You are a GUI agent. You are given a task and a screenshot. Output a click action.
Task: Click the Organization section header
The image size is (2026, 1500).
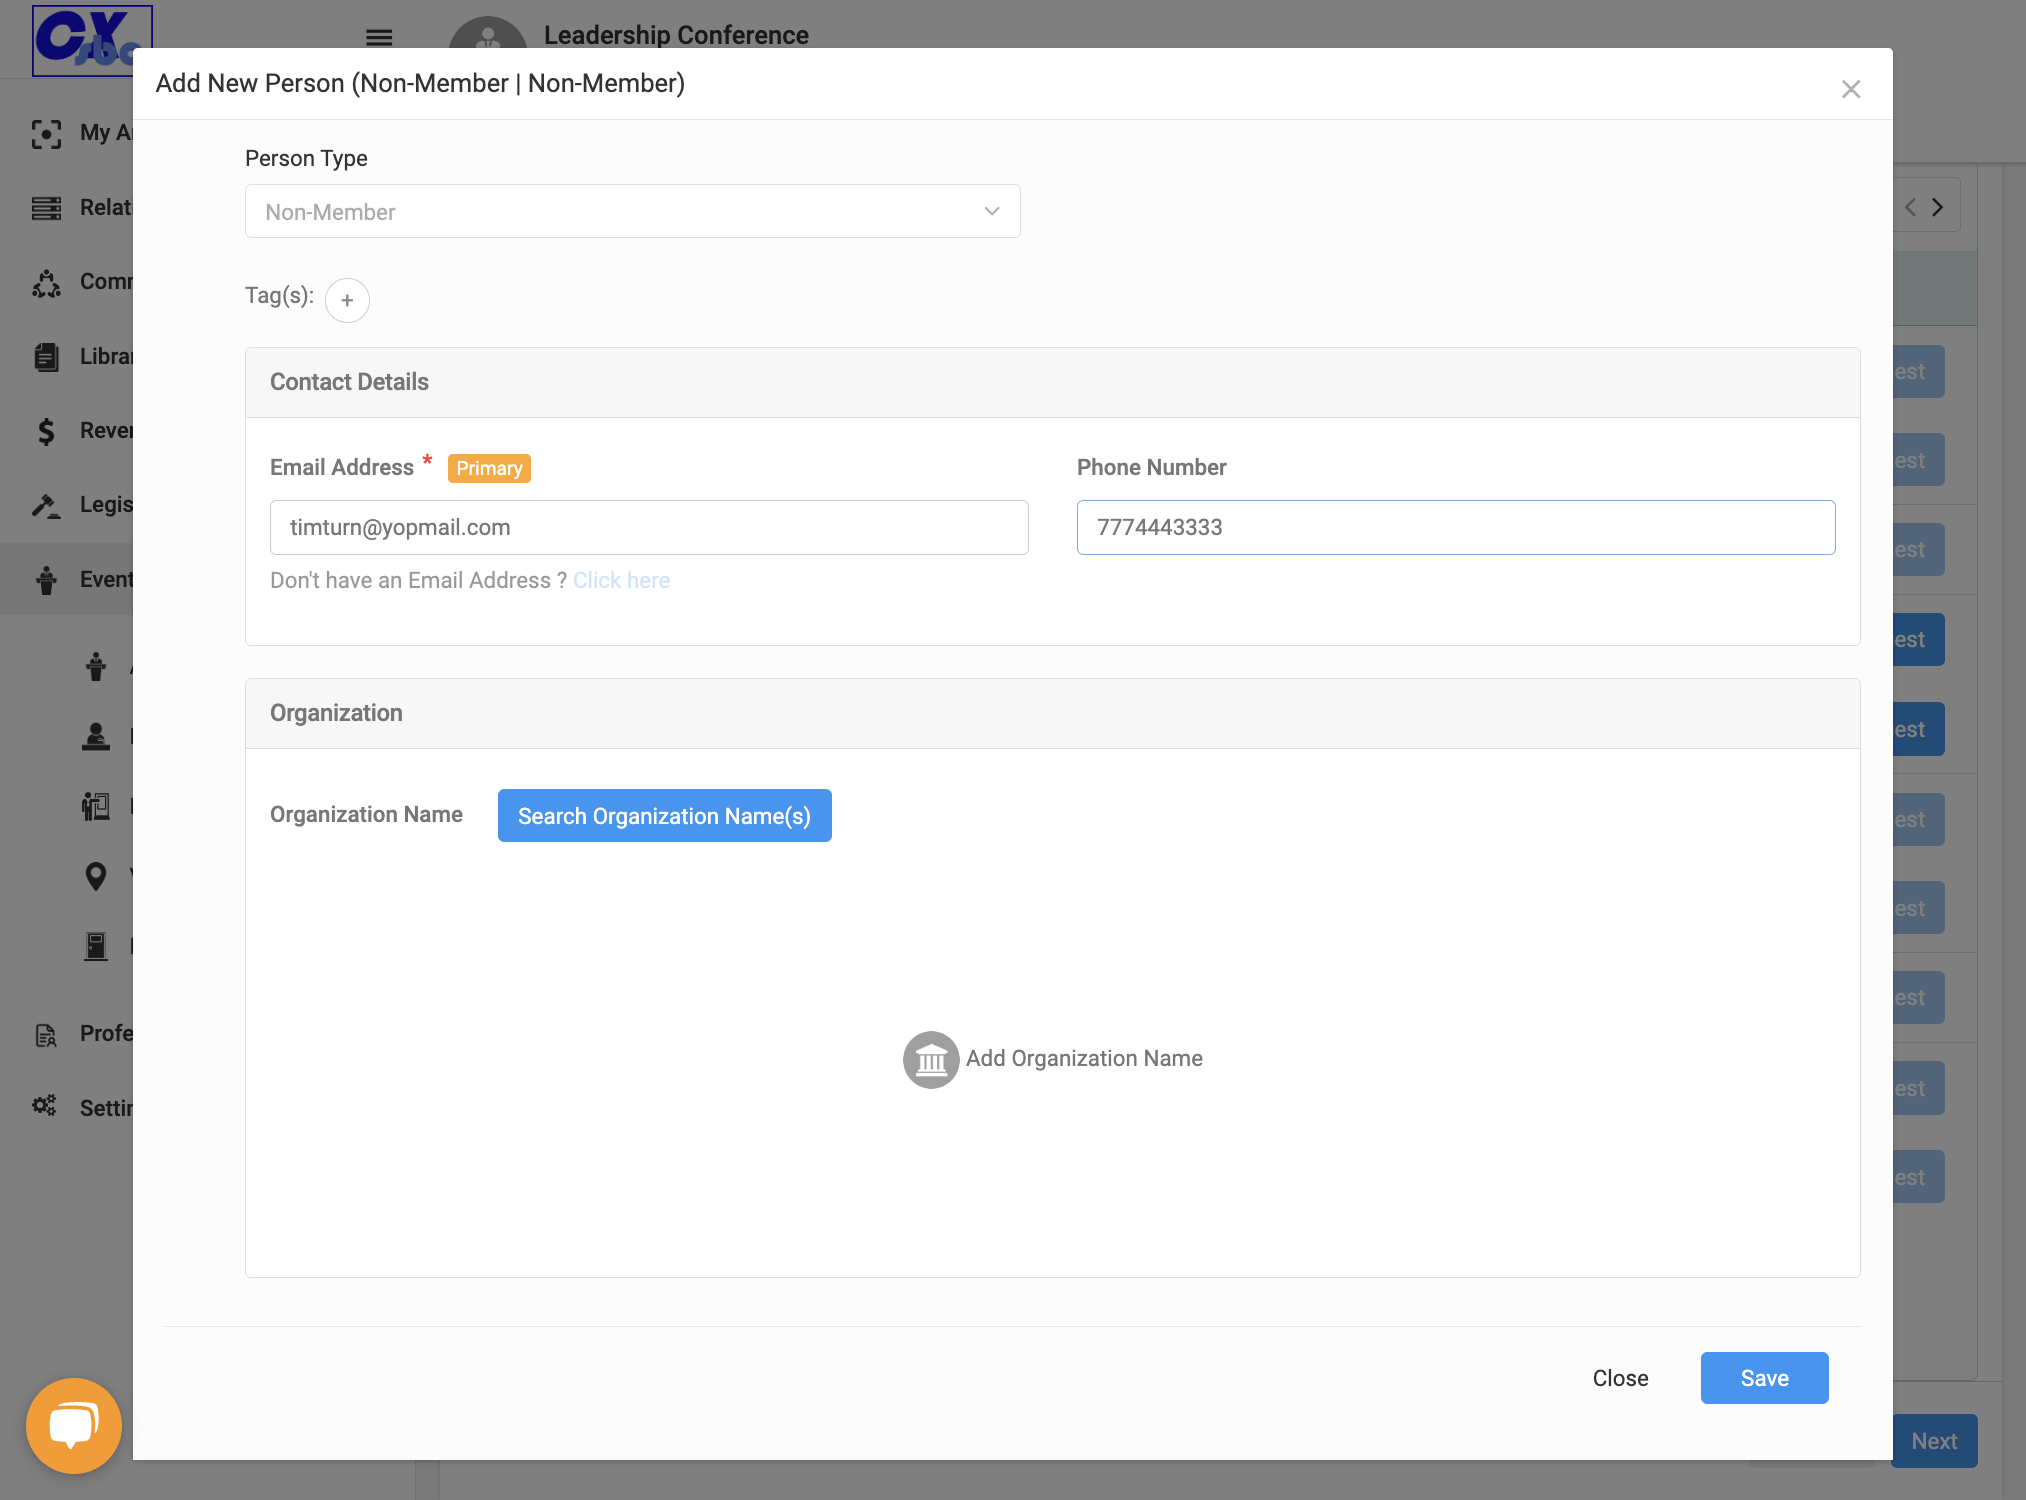coord(1052,713)
